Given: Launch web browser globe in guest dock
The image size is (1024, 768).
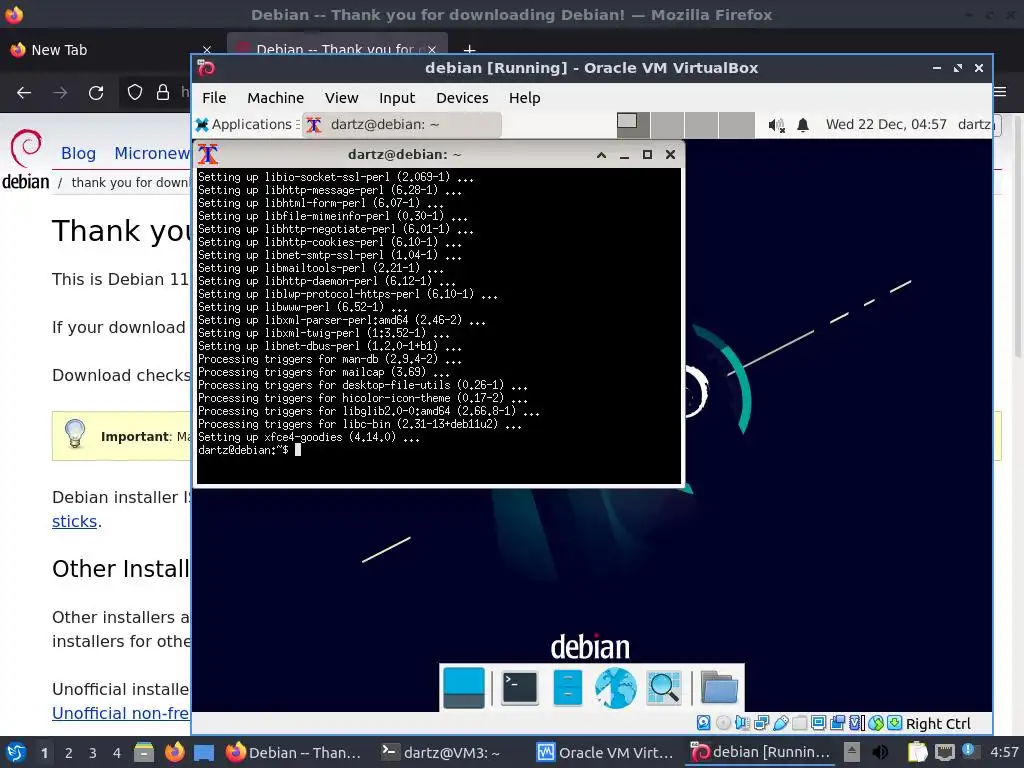Looking at the screenshot, I should click(x=615, y=688).
